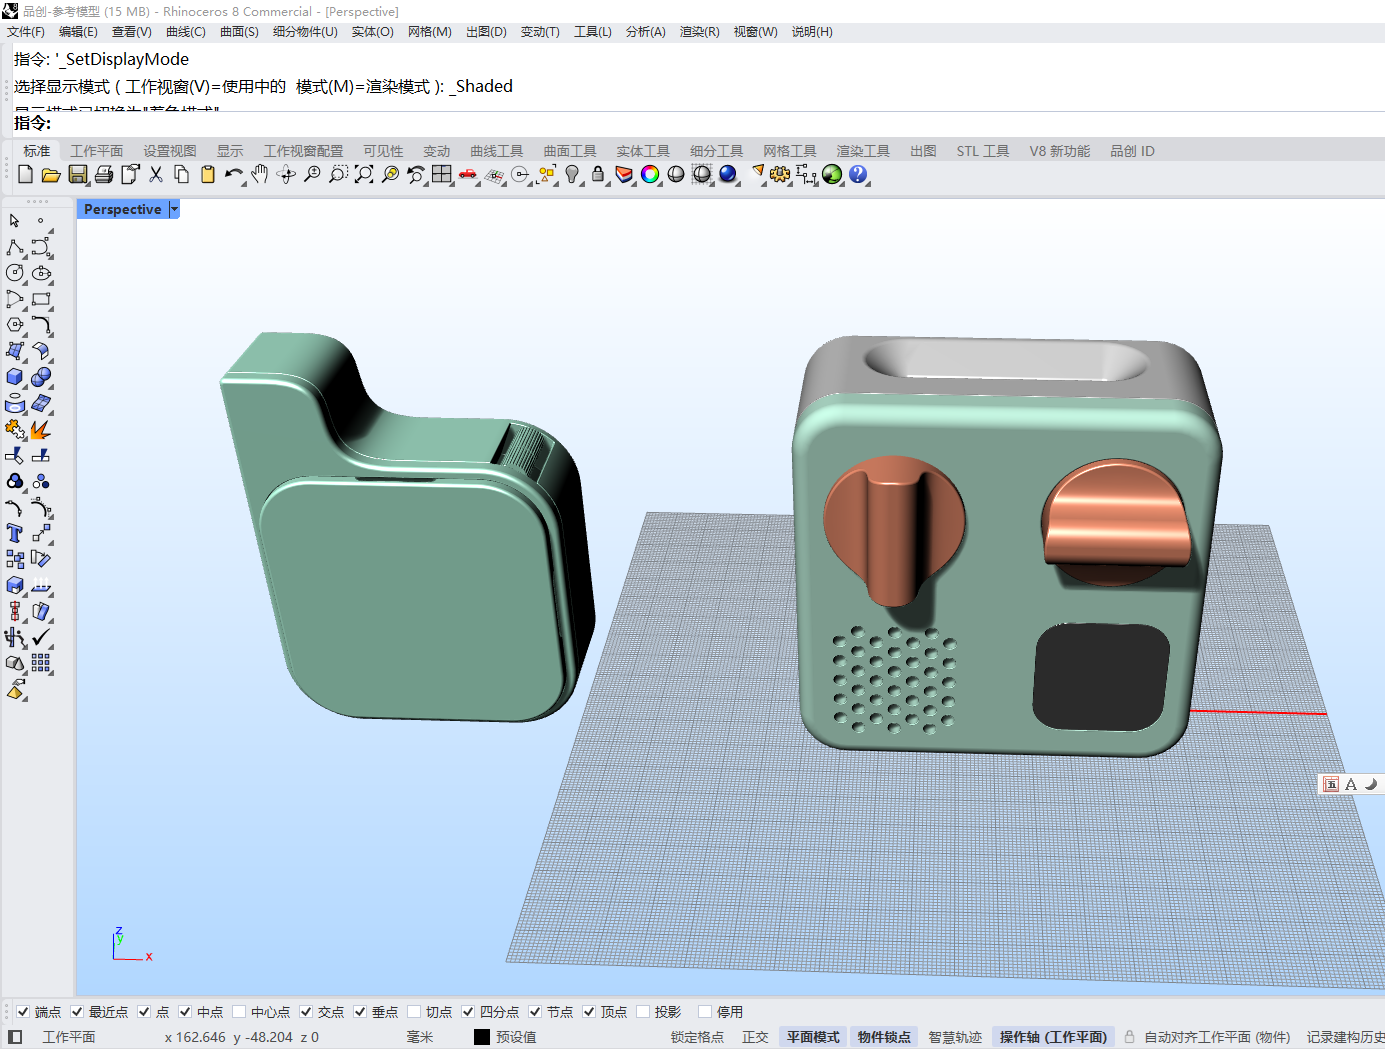Select the Box solid tool
Image resolution: width=1385 pixels, height=1049 pixels.
tap(15, 378)
